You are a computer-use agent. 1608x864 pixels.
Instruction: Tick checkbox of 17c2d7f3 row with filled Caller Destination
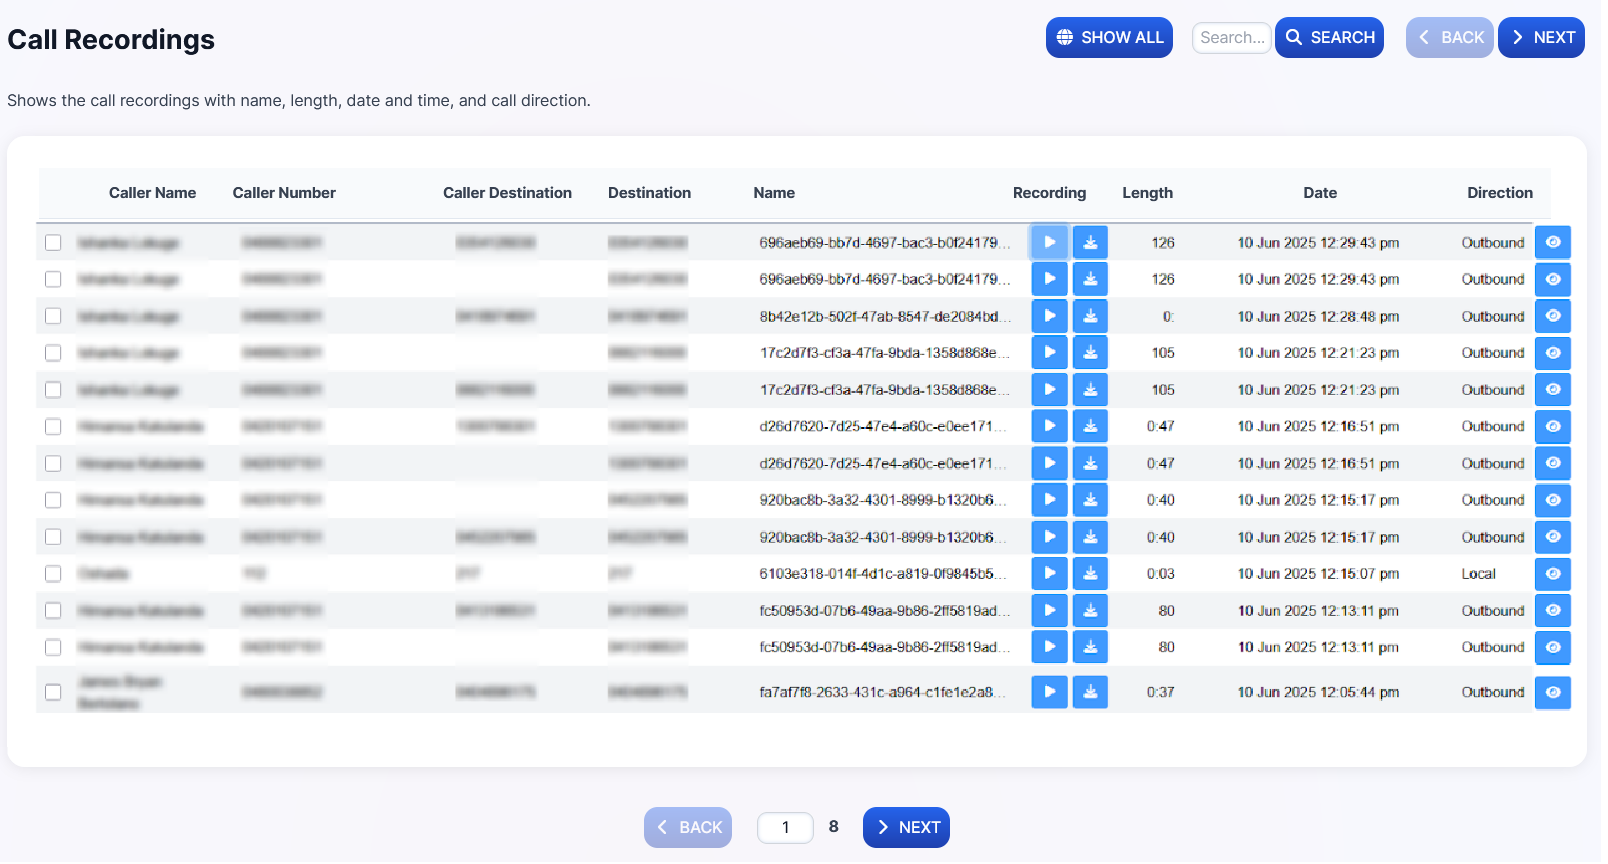(53, 390)
